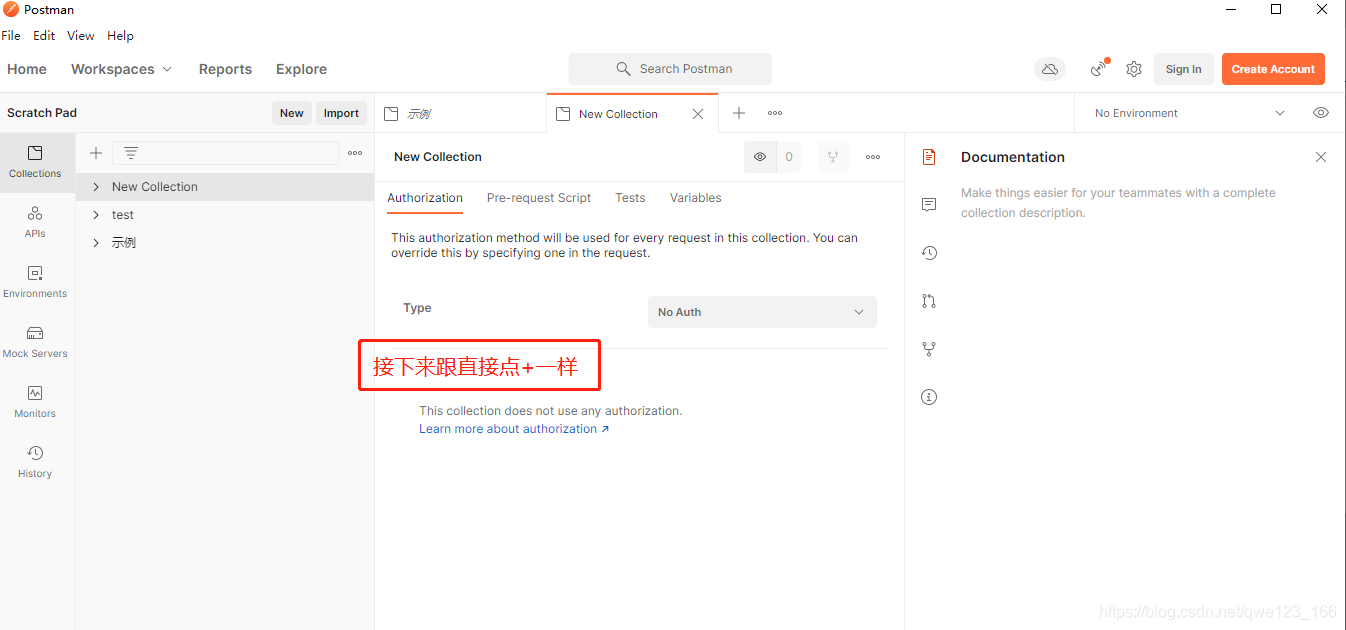Switch to the Authorization tab
This screenshot has width=1346, height=630.
(x=425, y=198)
